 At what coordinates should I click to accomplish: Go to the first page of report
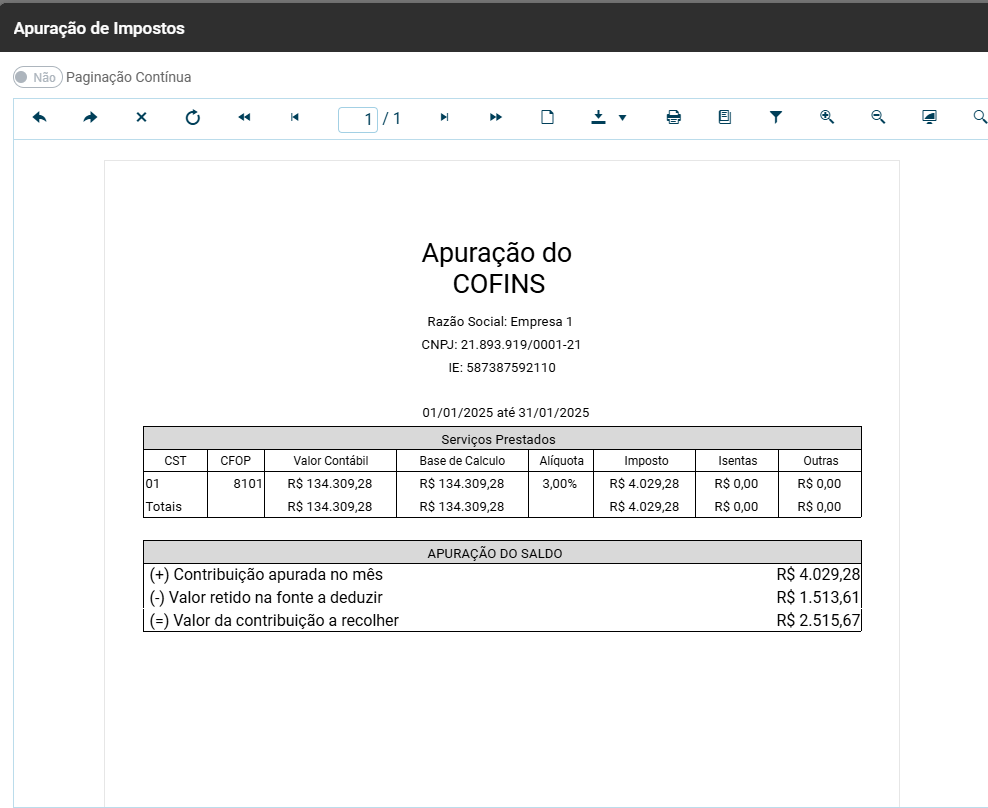[244, 118]
